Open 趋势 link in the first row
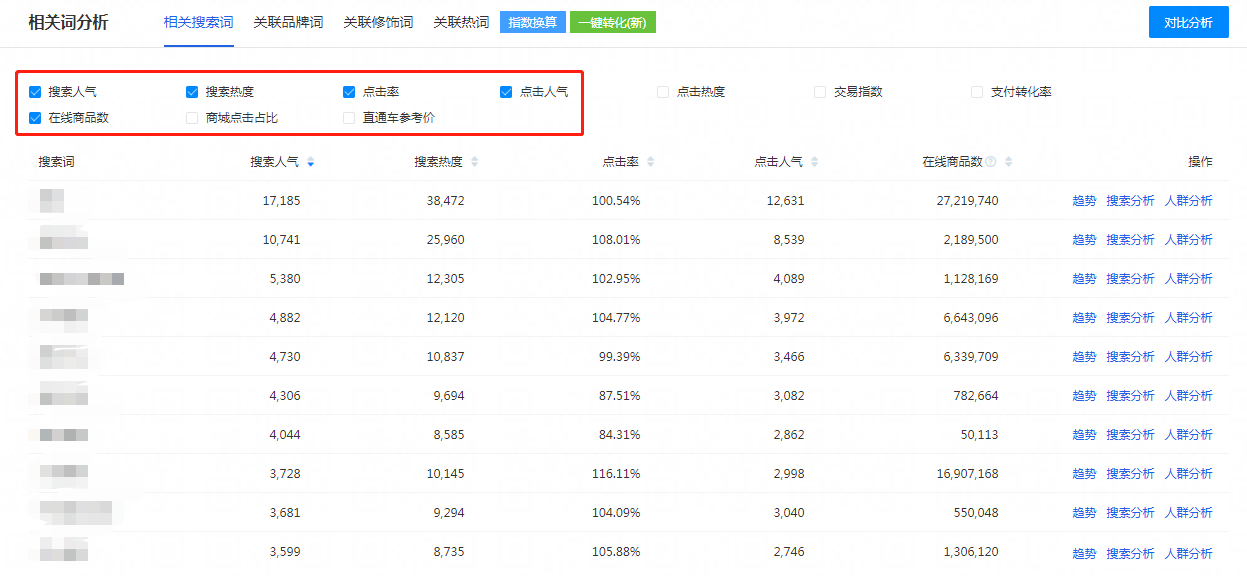This screenshot has width=1247, height=576. pyautogui.click(x=1084, y=201)
